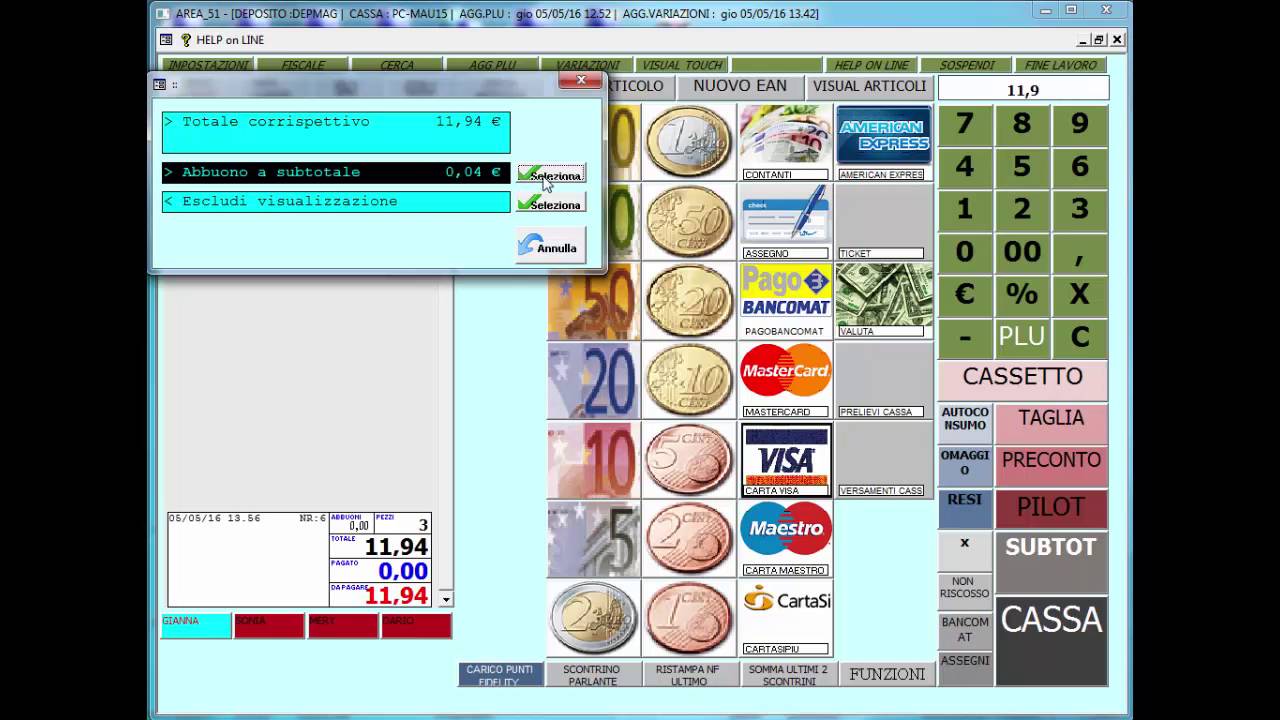Open the CERCA menu
This screenshot has height=720, width=1280.
[397, 65]
